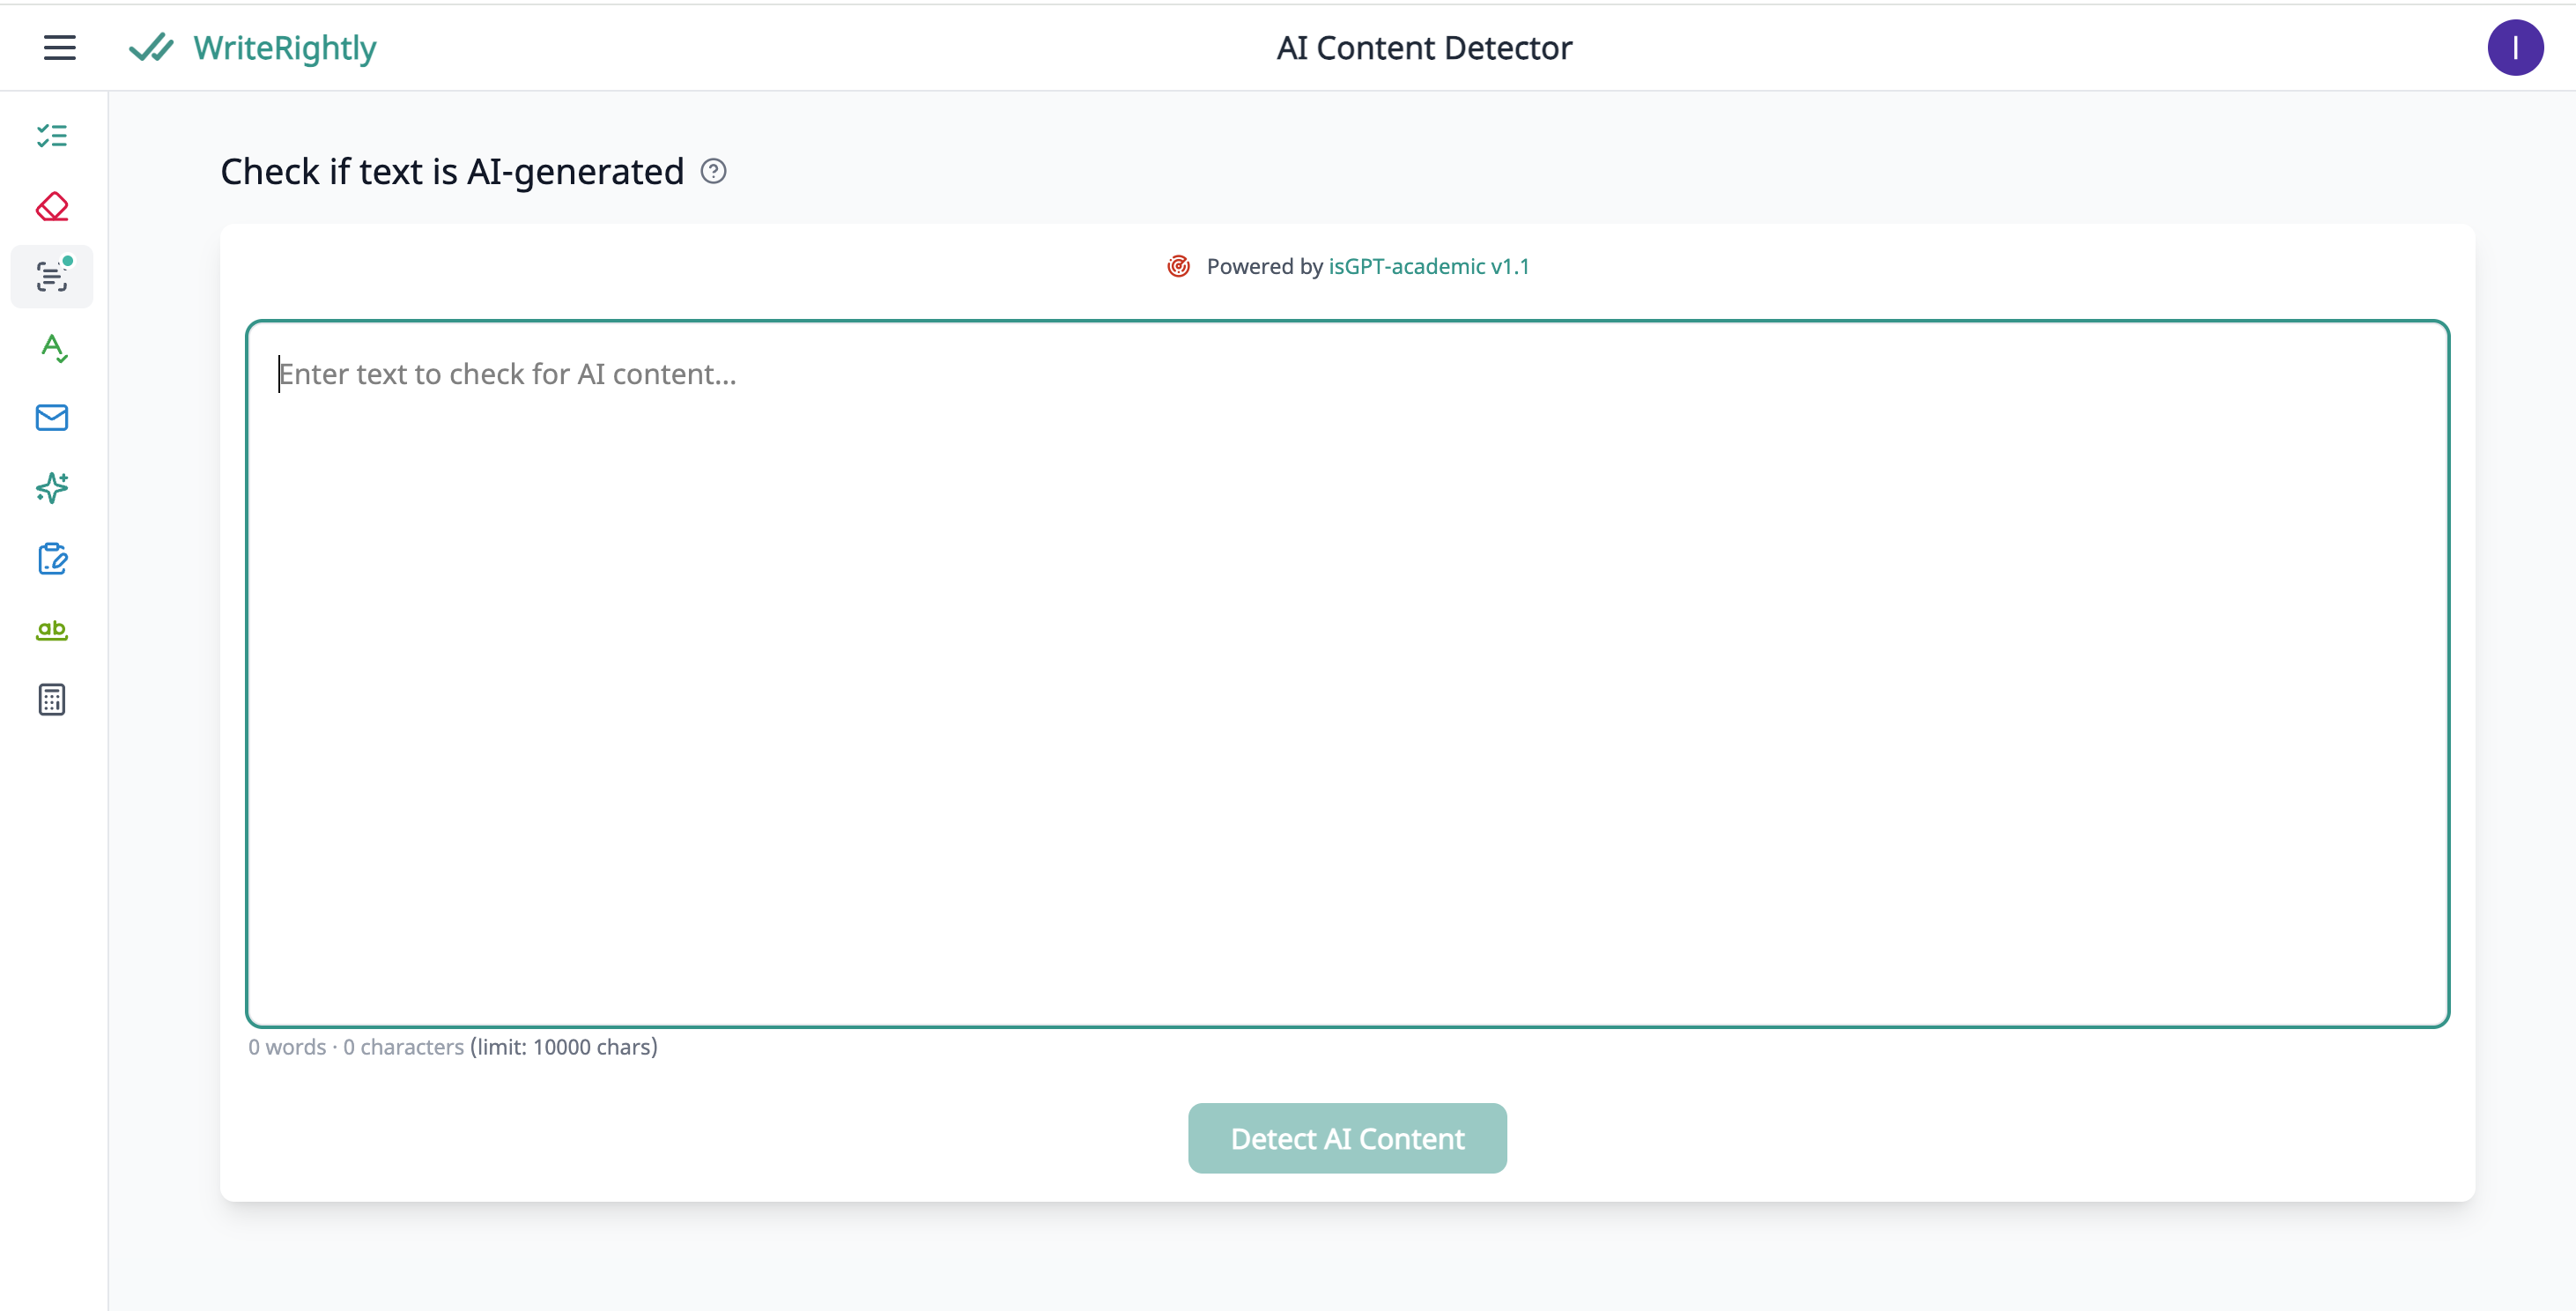Image resolution: width=2576 pixels, height=1311 pixels.
Task: Open the user profile avatar 'I'
Action: 2515,47
